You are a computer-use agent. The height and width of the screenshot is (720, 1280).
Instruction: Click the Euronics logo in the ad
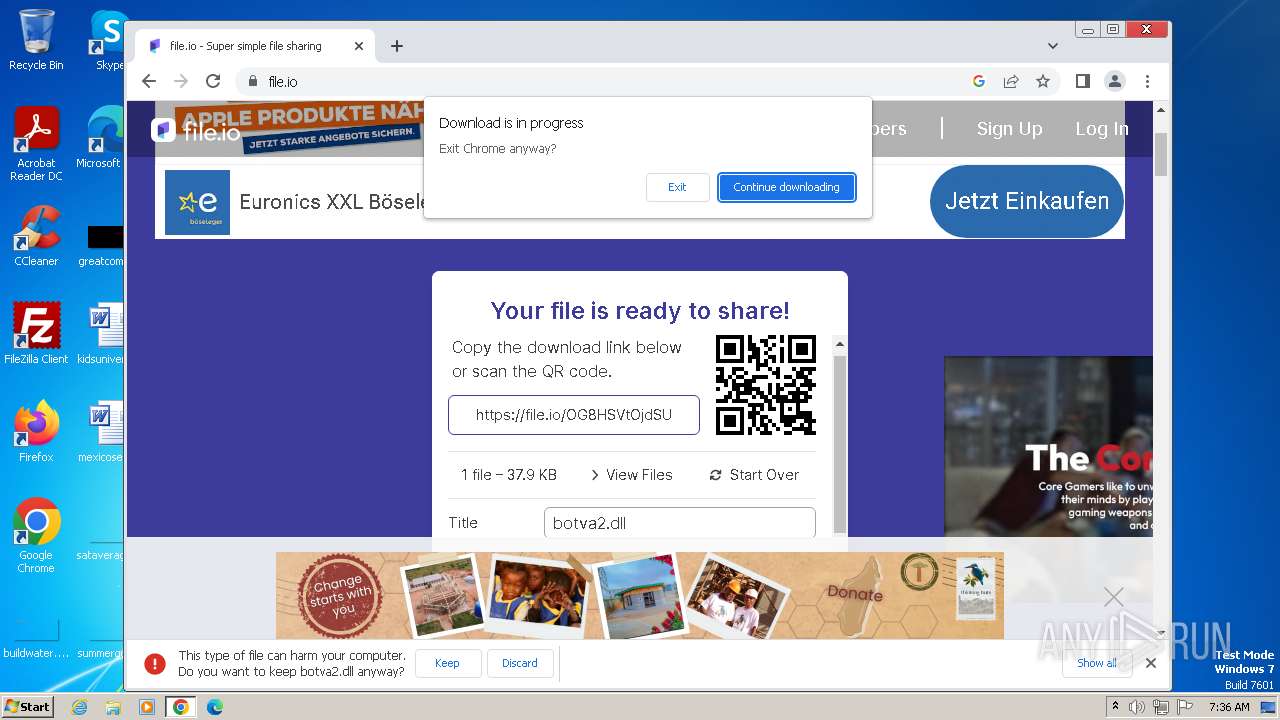[197, 202]
